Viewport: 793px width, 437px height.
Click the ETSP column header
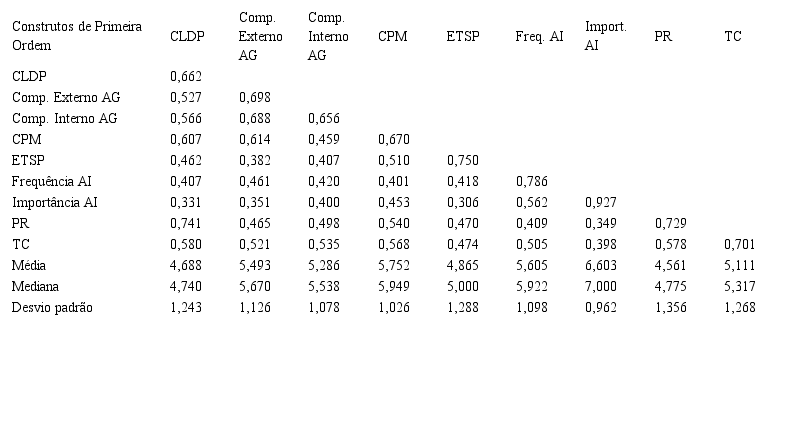pyautogui.click(x=463, y=37)
